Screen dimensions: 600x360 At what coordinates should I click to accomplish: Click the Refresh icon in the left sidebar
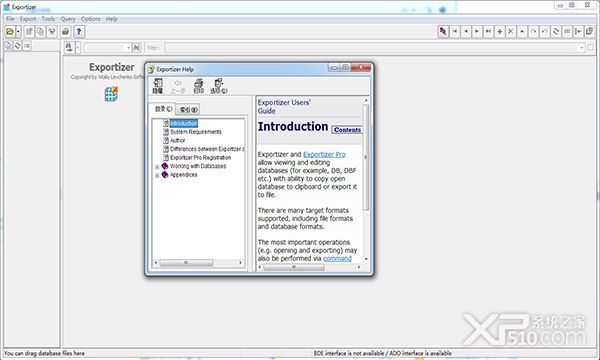[18, 46]
